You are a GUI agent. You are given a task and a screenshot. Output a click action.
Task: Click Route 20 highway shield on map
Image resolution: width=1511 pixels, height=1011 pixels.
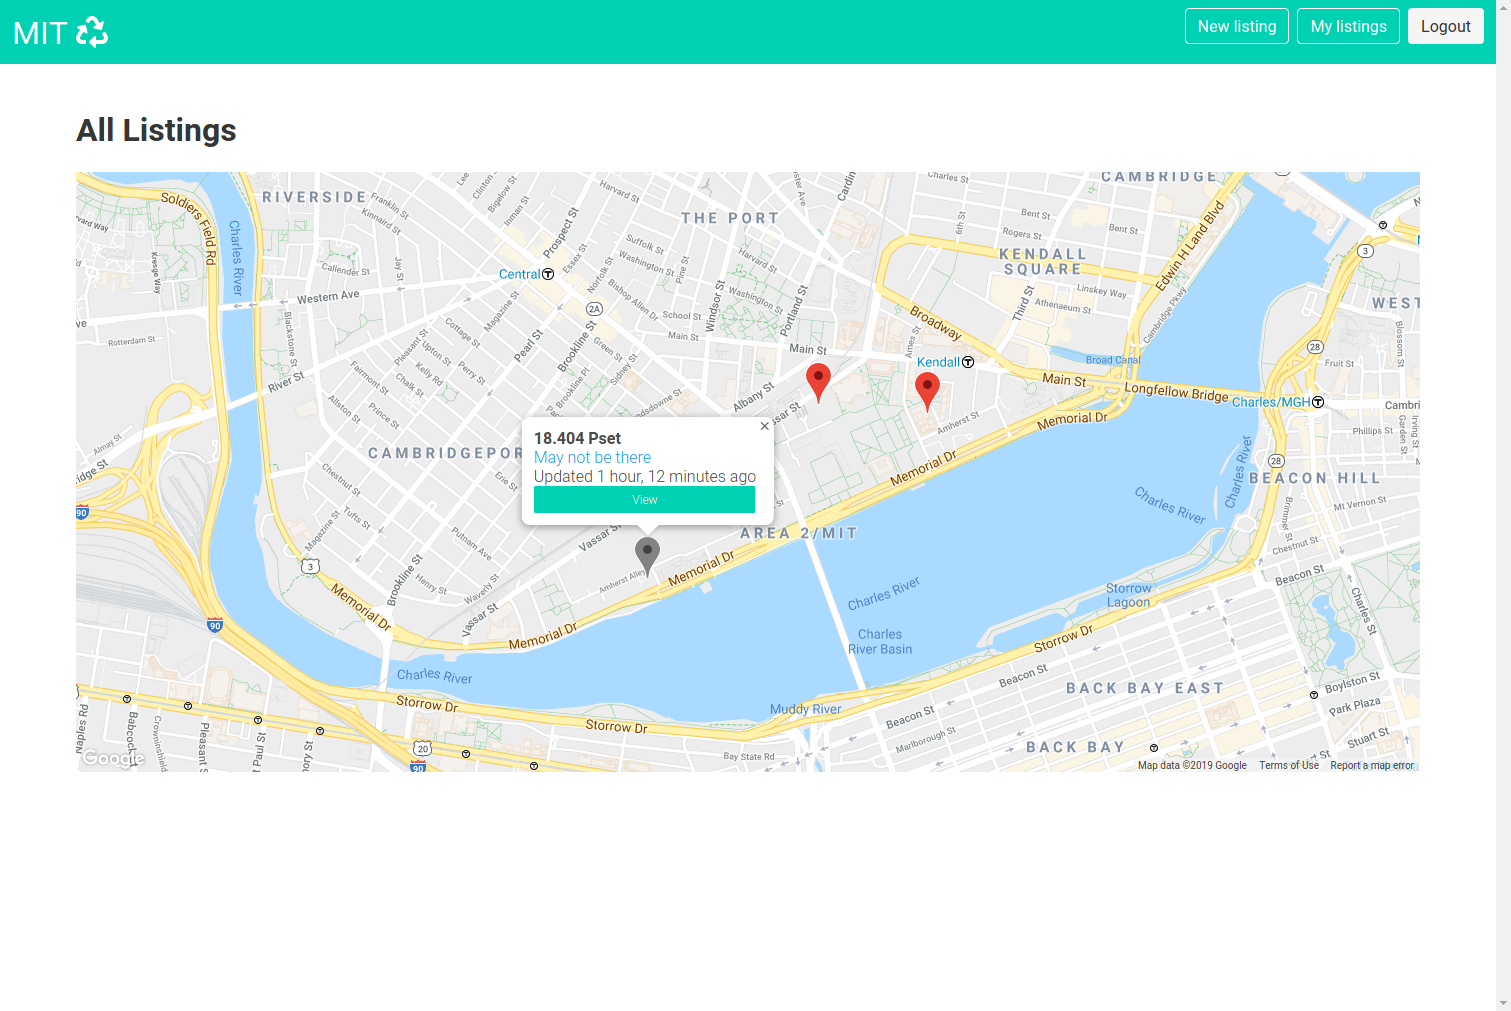423,748
